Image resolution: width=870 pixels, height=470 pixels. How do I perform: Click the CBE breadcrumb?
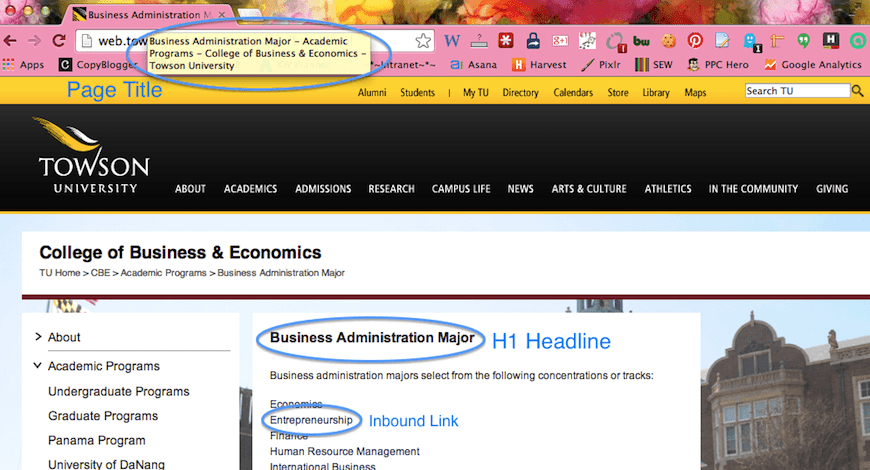100,272
